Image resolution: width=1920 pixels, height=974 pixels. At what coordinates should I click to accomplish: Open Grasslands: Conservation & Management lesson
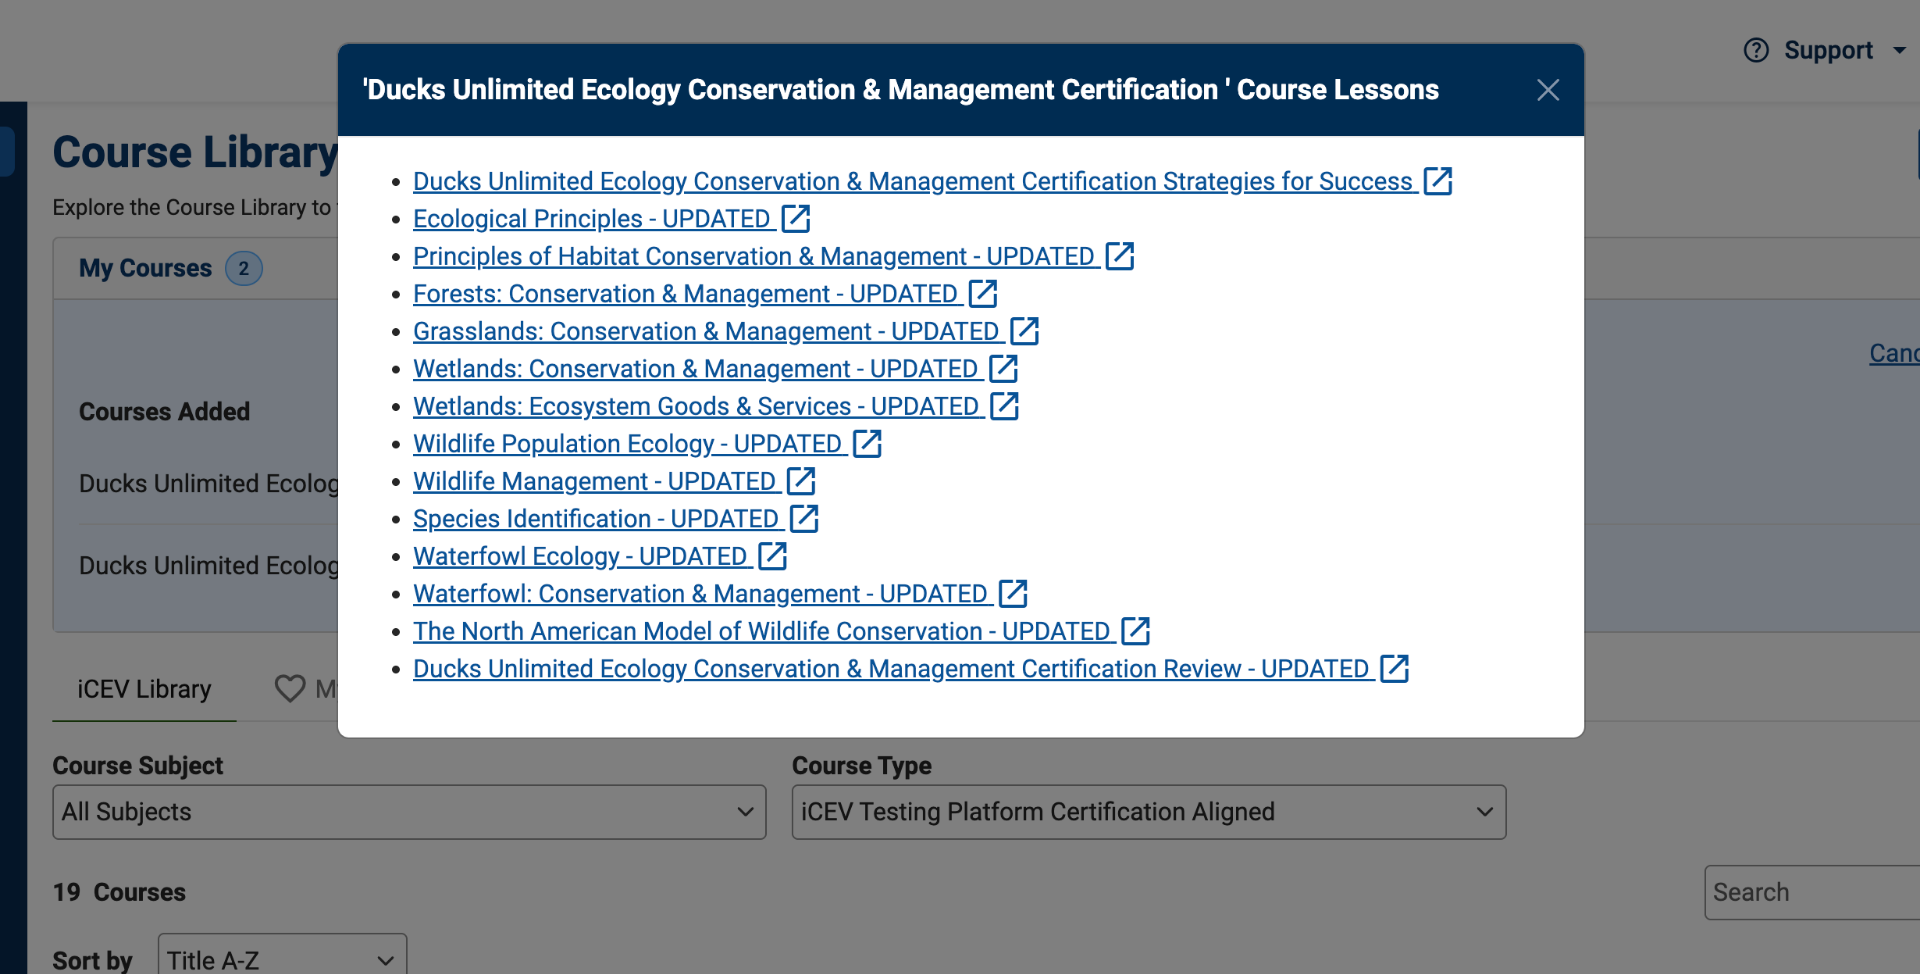(707, 331)
